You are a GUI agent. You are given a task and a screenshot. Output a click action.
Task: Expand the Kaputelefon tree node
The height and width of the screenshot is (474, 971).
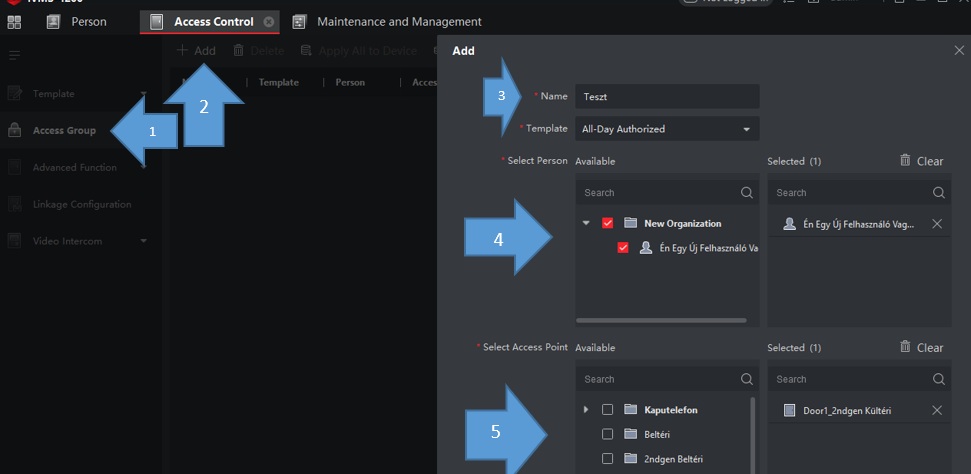(586, 410)
